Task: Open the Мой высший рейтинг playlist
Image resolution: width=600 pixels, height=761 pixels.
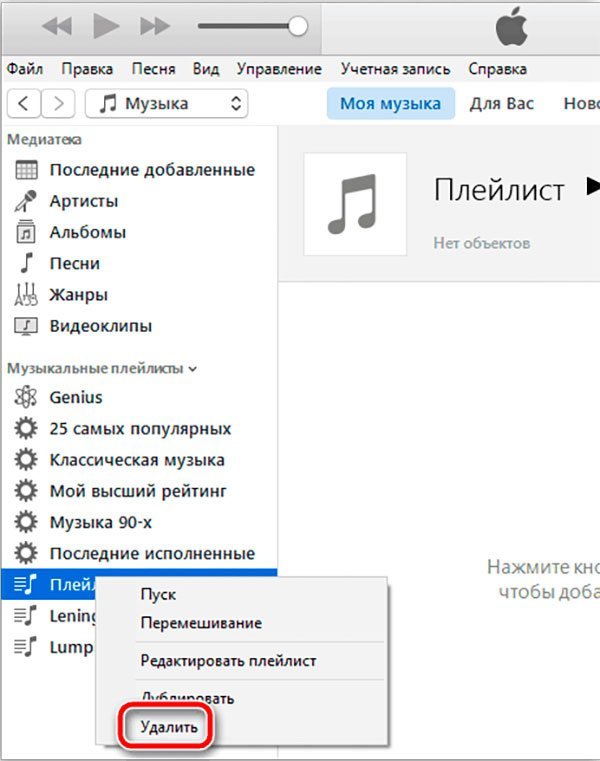Action: (x=139, y=491)
